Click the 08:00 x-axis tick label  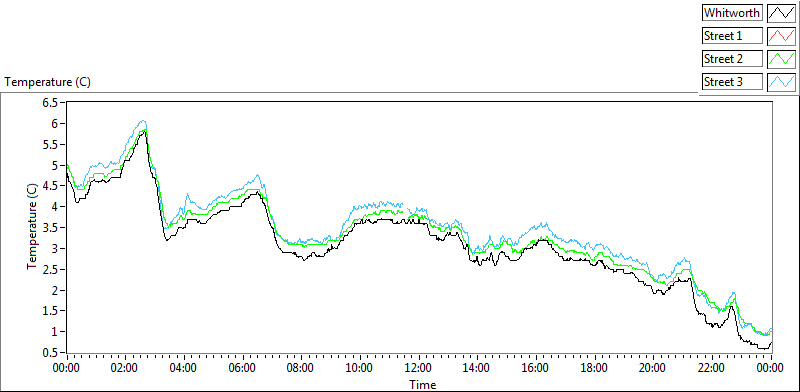click(x=301, y=368)
